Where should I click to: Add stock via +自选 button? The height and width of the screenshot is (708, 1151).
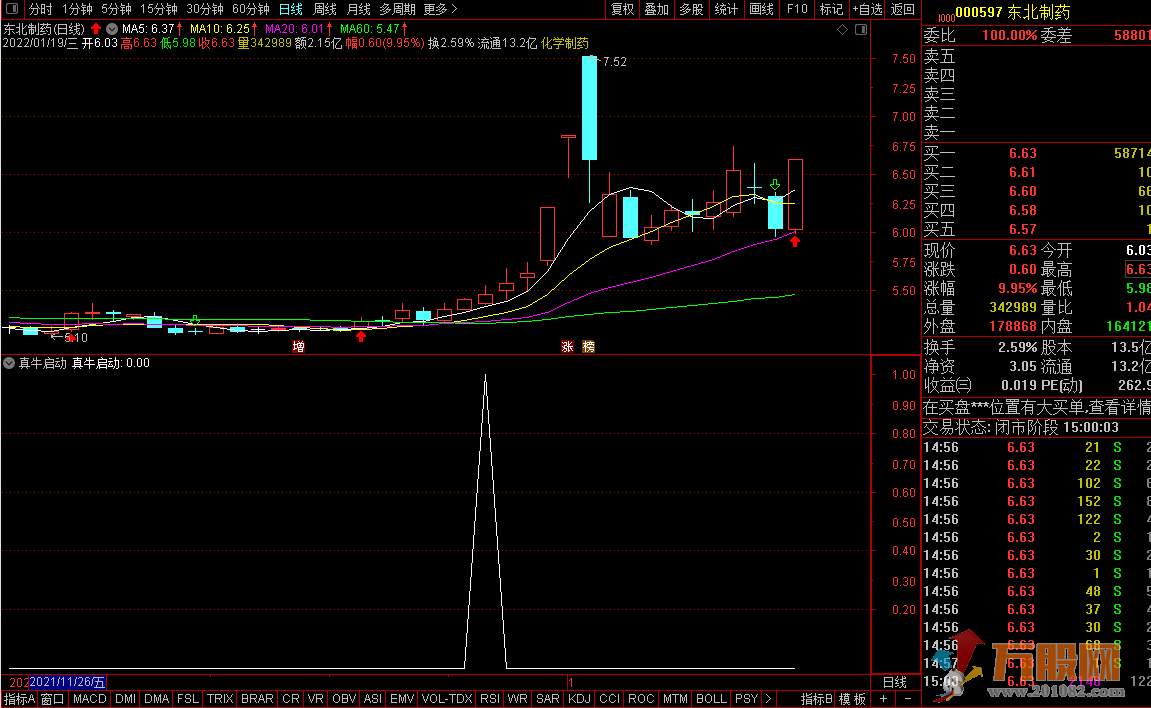pos(867,9)
